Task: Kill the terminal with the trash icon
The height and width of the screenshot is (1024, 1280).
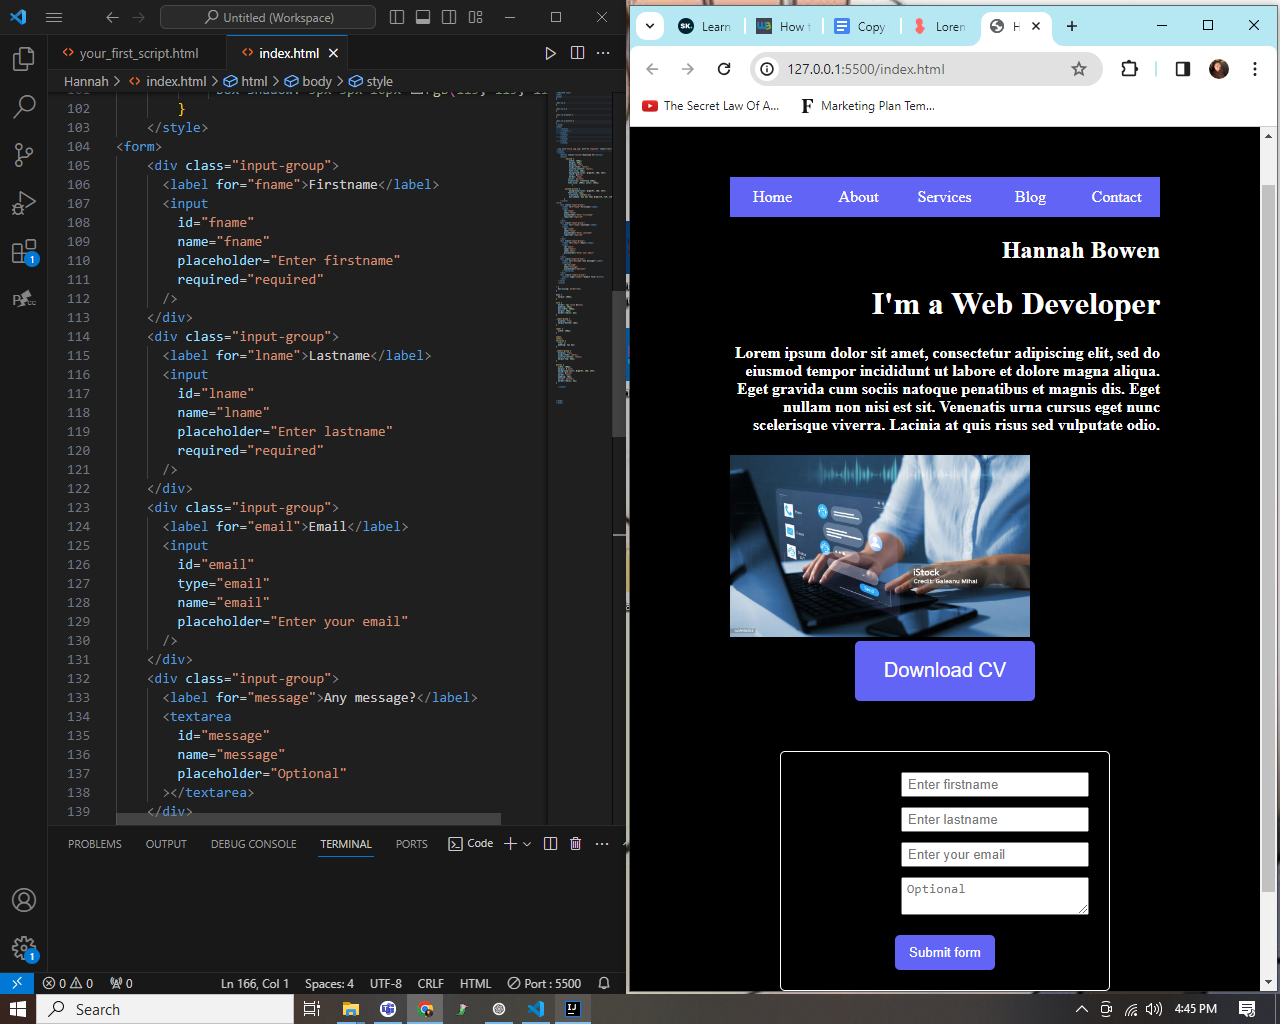Action: pos(575,844)
